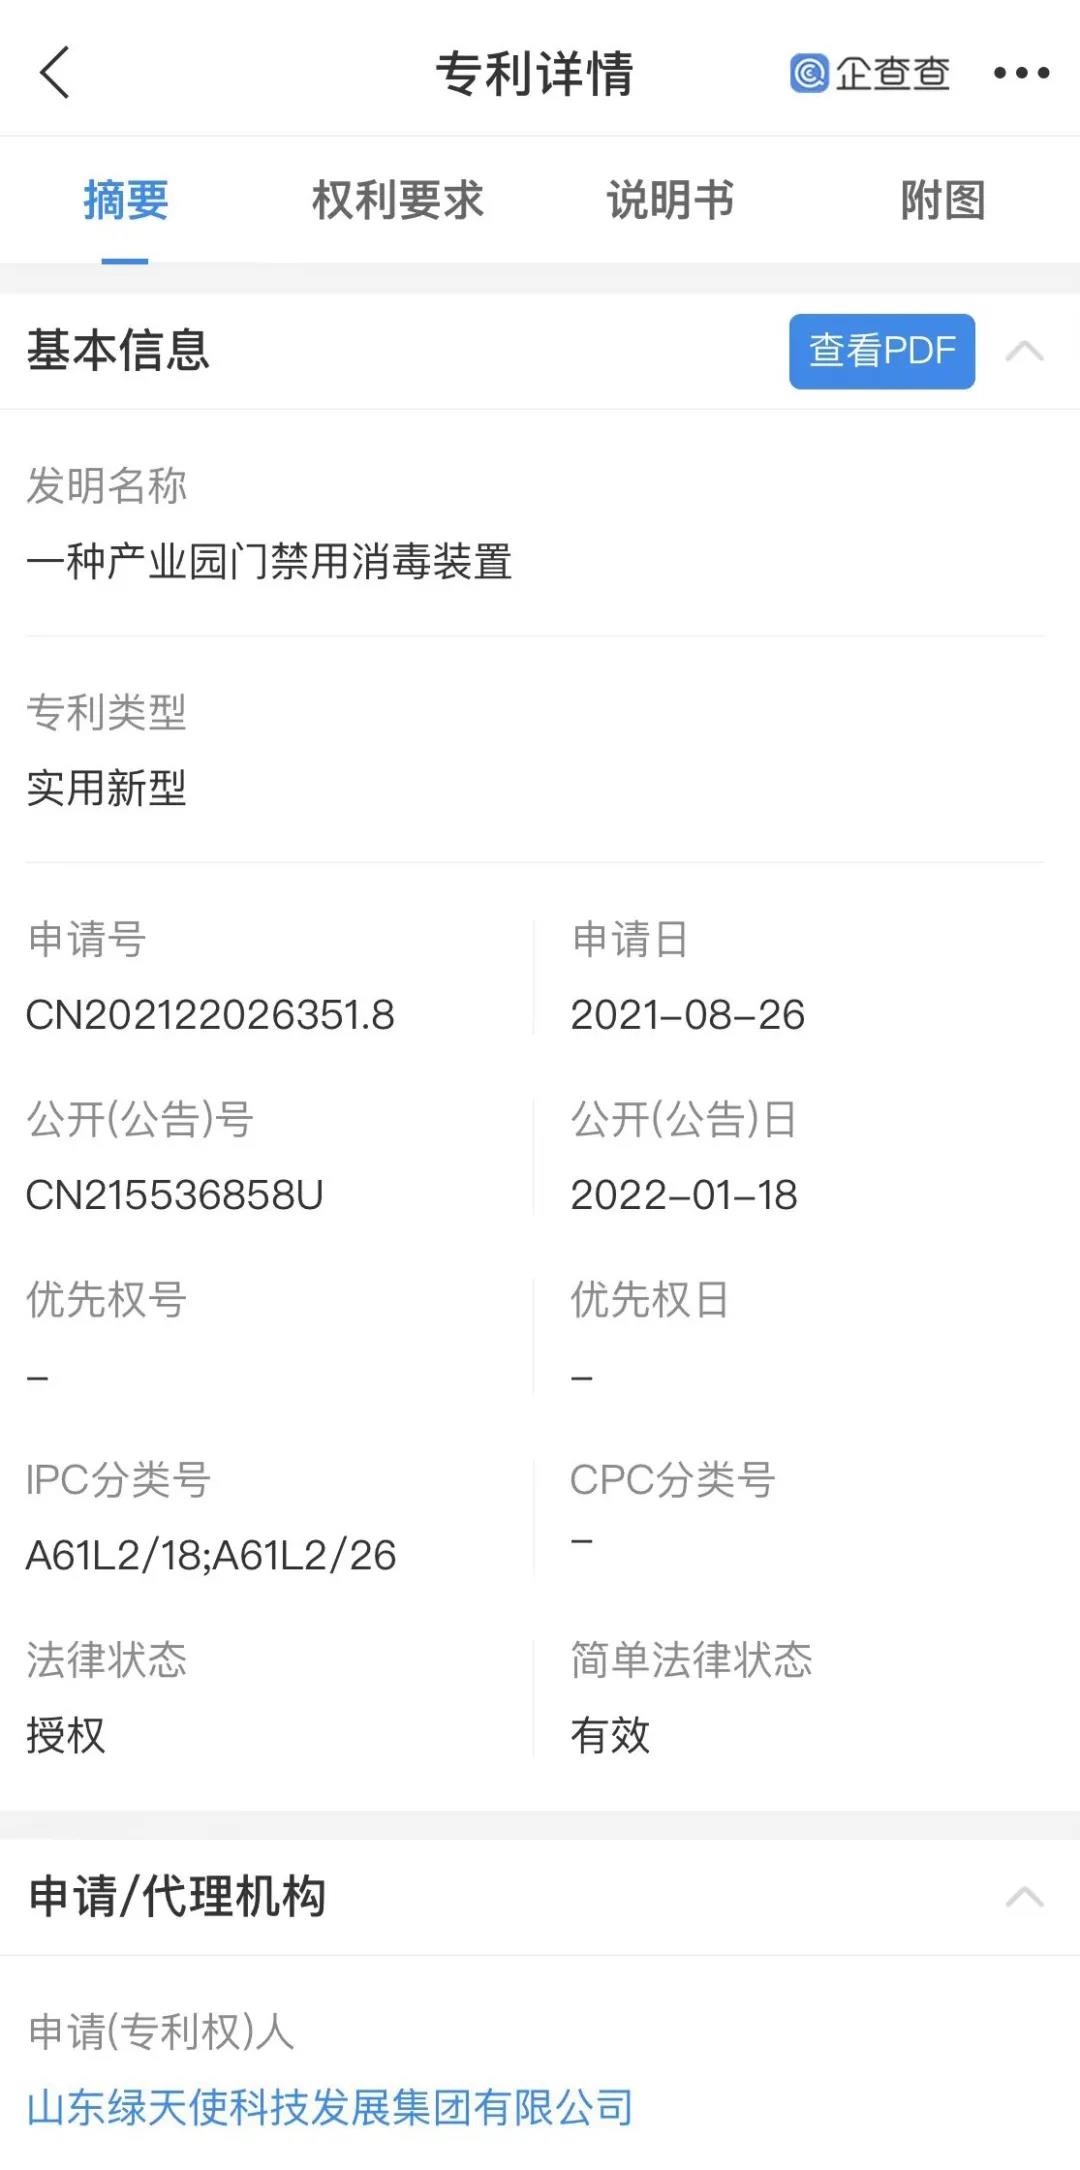Image resolution: width=1080 pixels, height=2170 pixels.
Task: Collapse the 申请/代理机构 section chevron
Action: pos(1025,1897)
